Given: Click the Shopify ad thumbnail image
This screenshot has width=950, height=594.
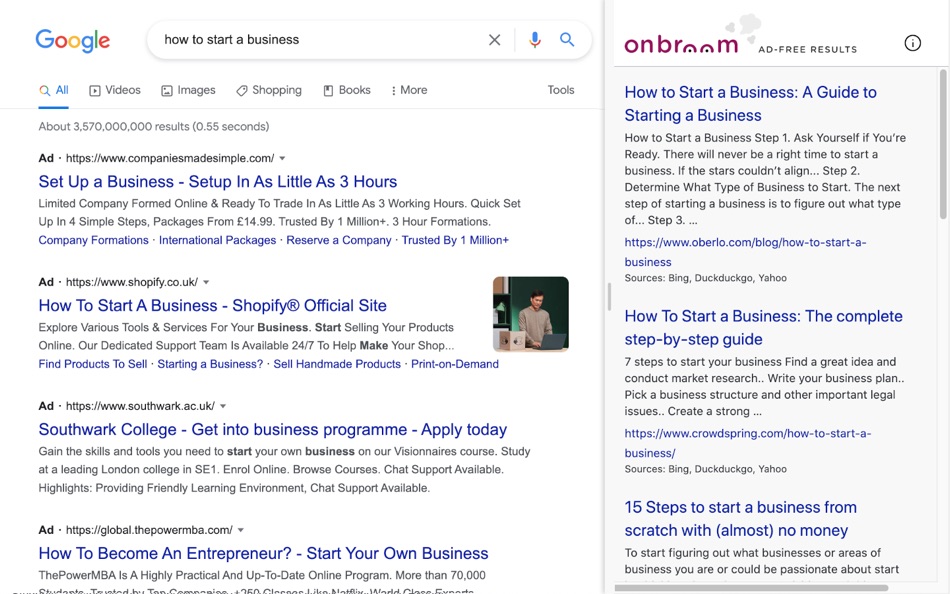Looking at the screenshot, I should [531, 314].
